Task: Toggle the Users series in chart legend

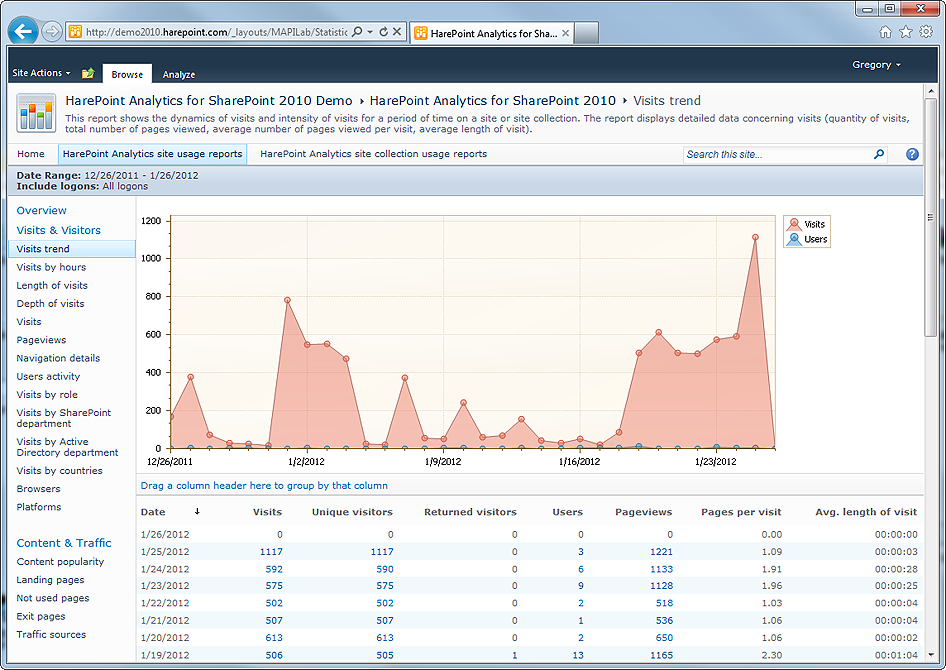Action: 807,239
